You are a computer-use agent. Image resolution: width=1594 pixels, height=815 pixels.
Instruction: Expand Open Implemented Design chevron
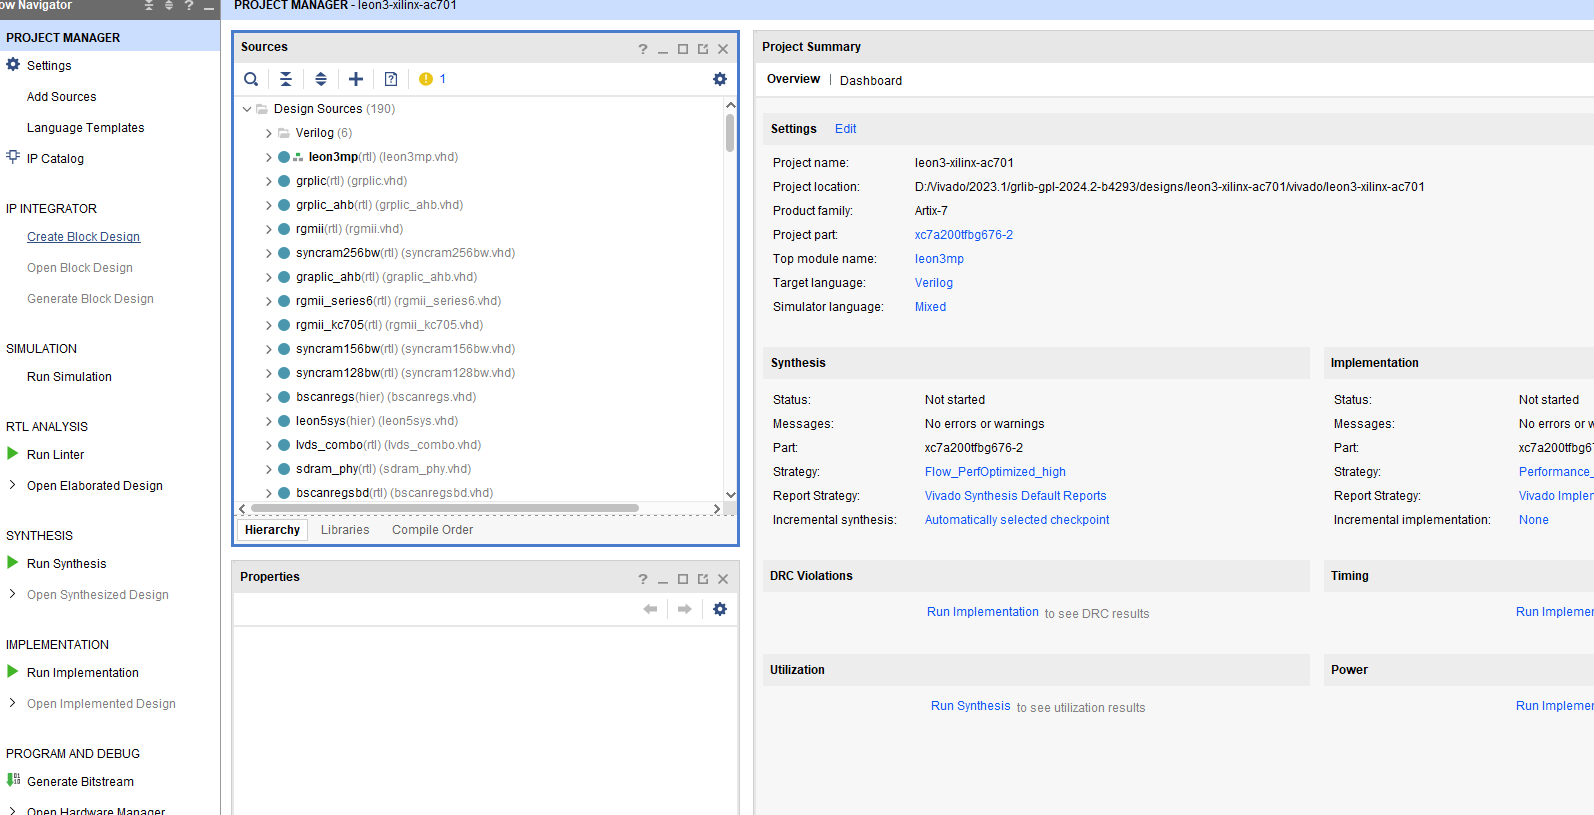[12, 703]
